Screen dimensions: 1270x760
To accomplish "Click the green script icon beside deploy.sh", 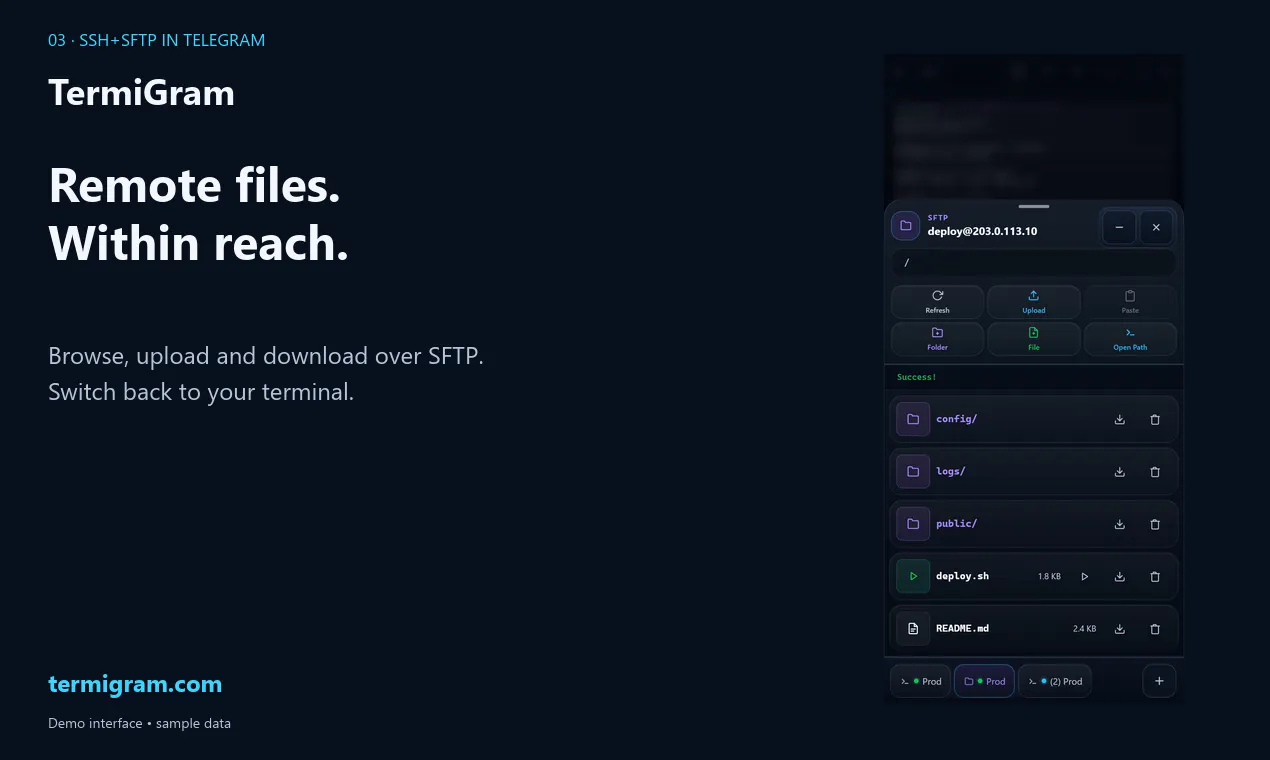I will pos(913,576).
